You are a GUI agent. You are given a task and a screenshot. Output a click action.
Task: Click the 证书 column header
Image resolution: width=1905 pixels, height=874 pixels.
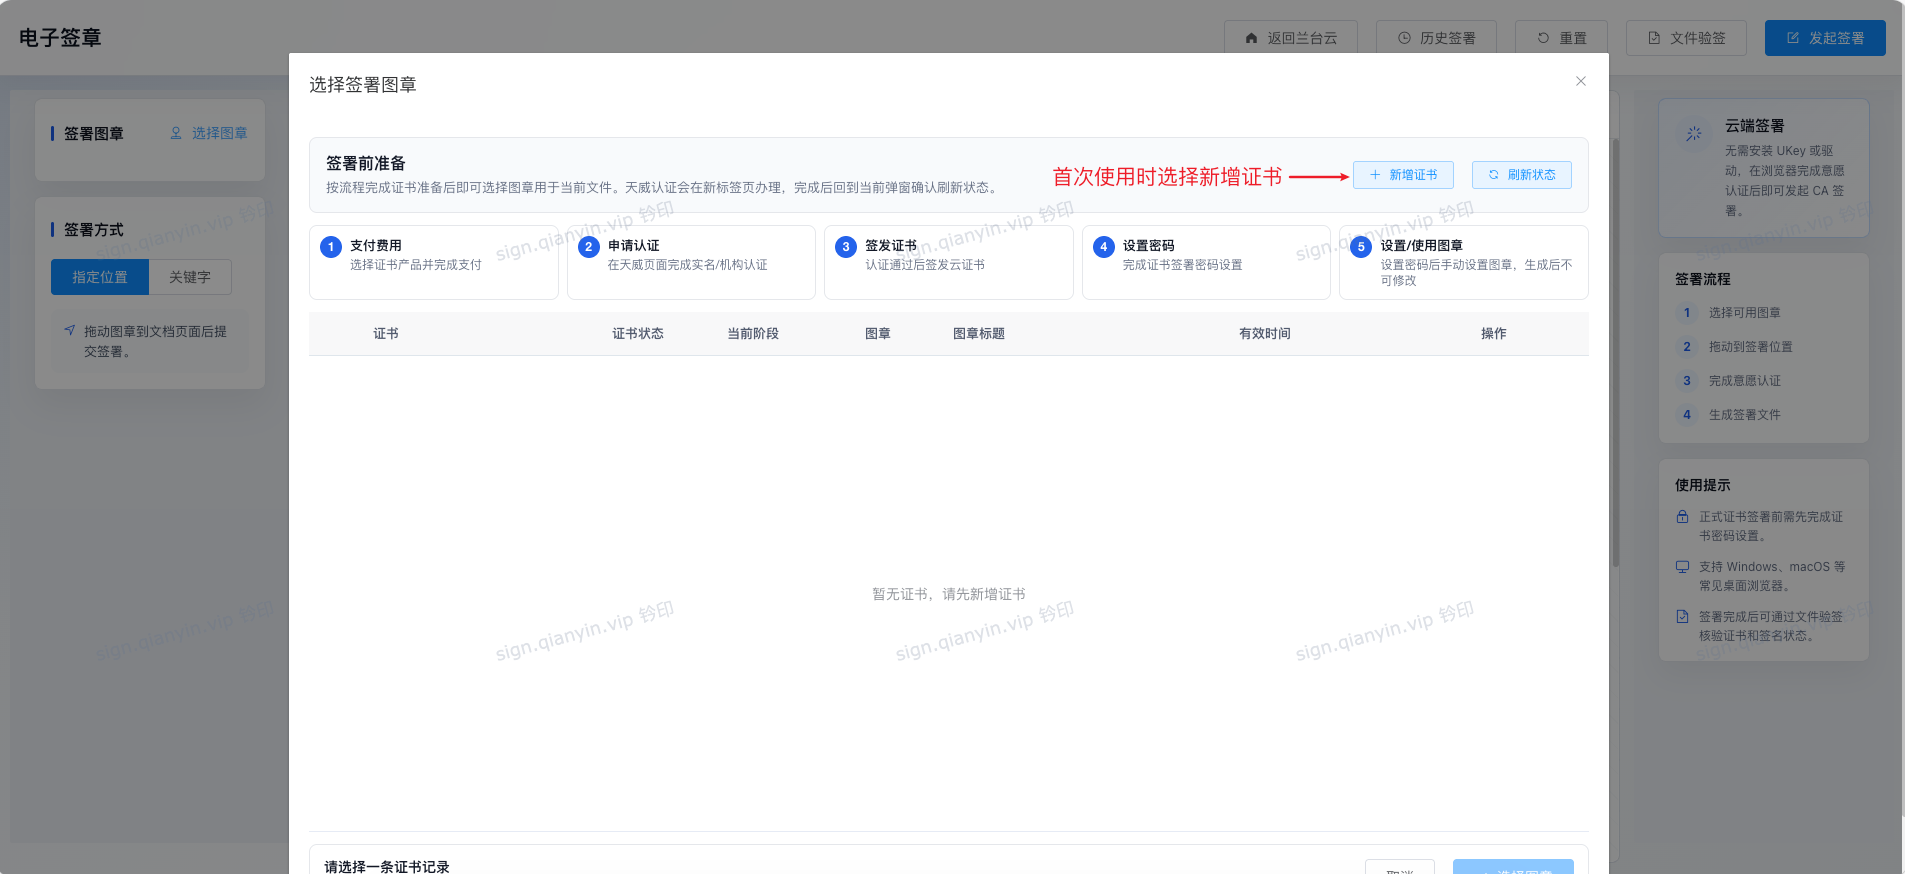(x=386, y=334)
